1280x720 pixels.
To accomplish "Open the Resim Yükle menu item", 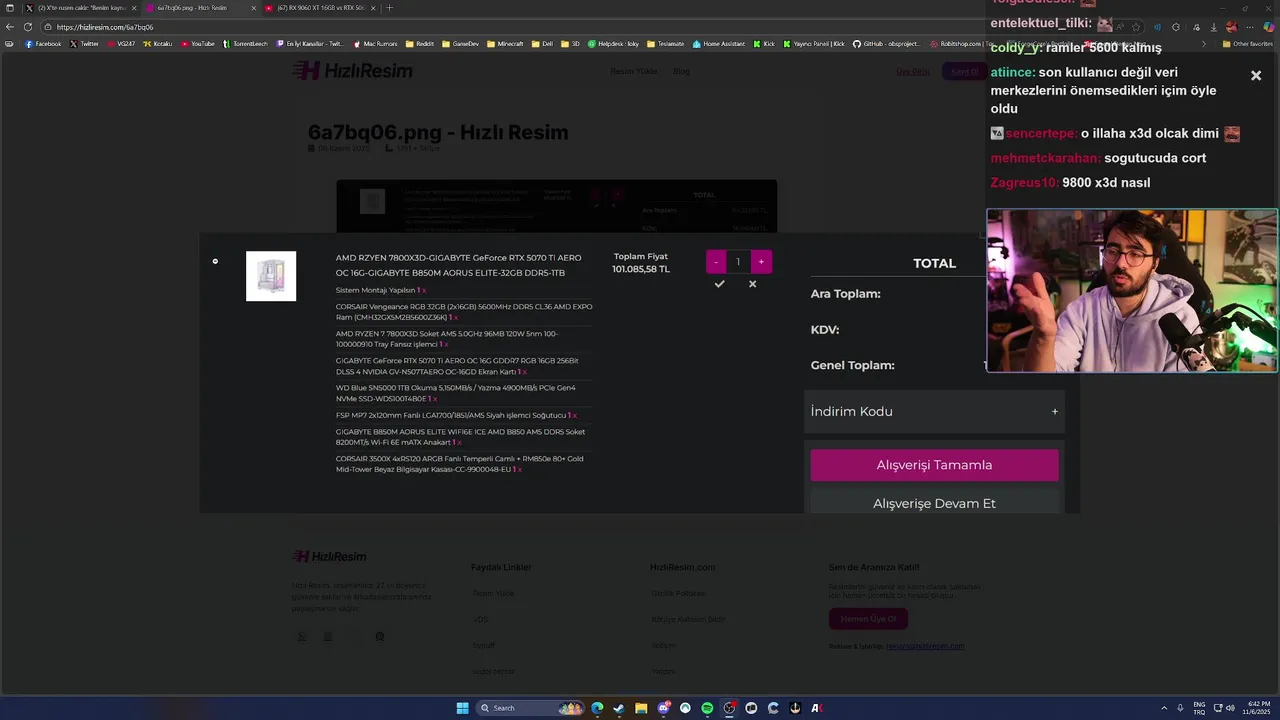I will [634, 72].
